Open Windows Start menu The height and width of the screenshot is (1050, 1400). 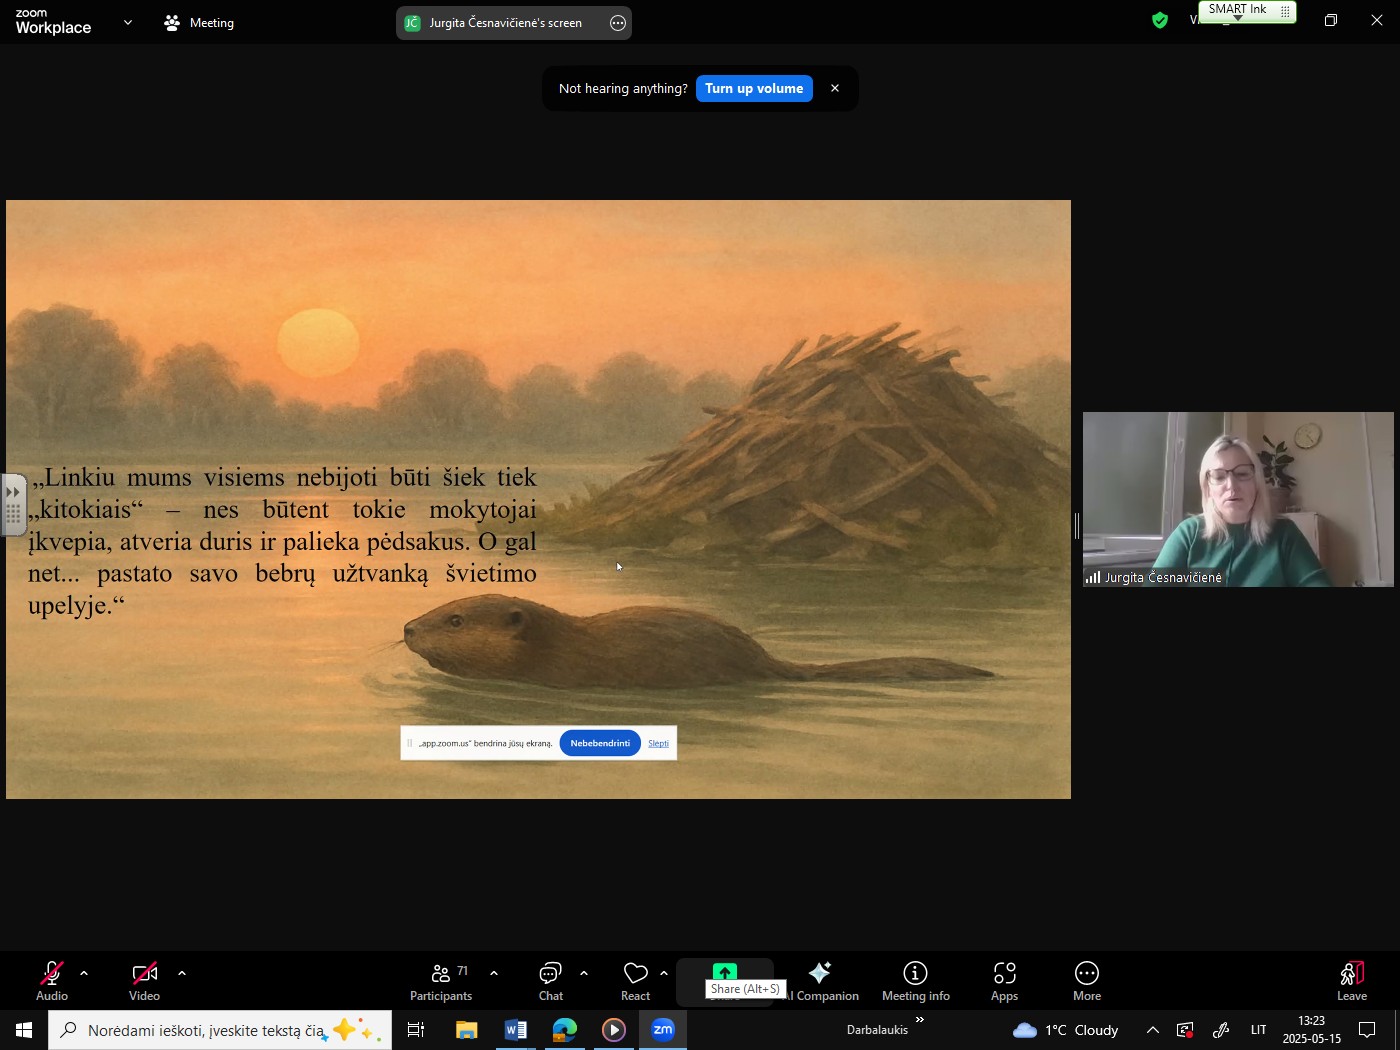pyautogui.click(x=24, y=1030)
